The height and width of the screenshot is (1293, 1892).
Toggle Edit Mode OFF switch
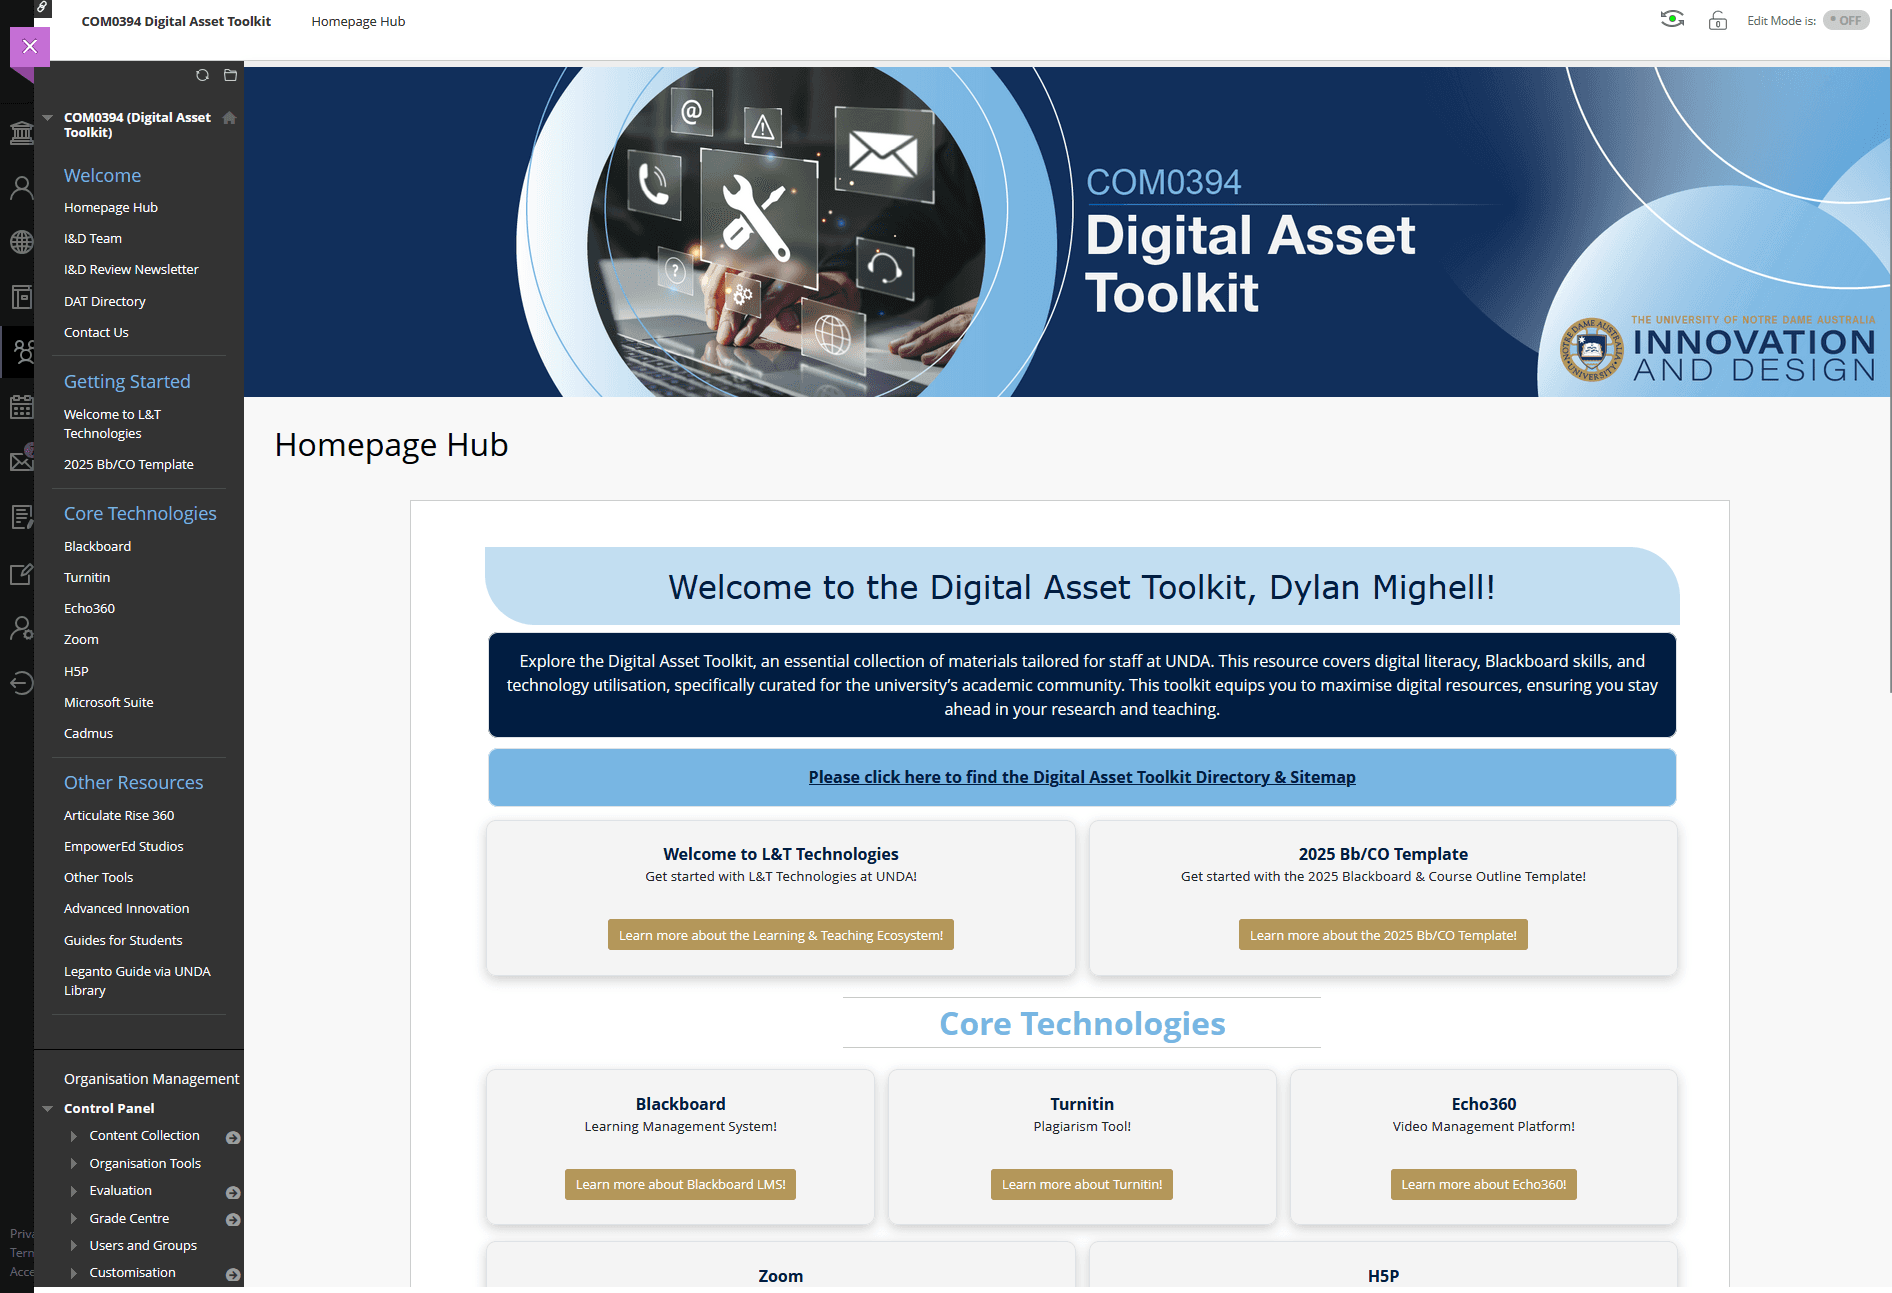tap(1845, 21)
